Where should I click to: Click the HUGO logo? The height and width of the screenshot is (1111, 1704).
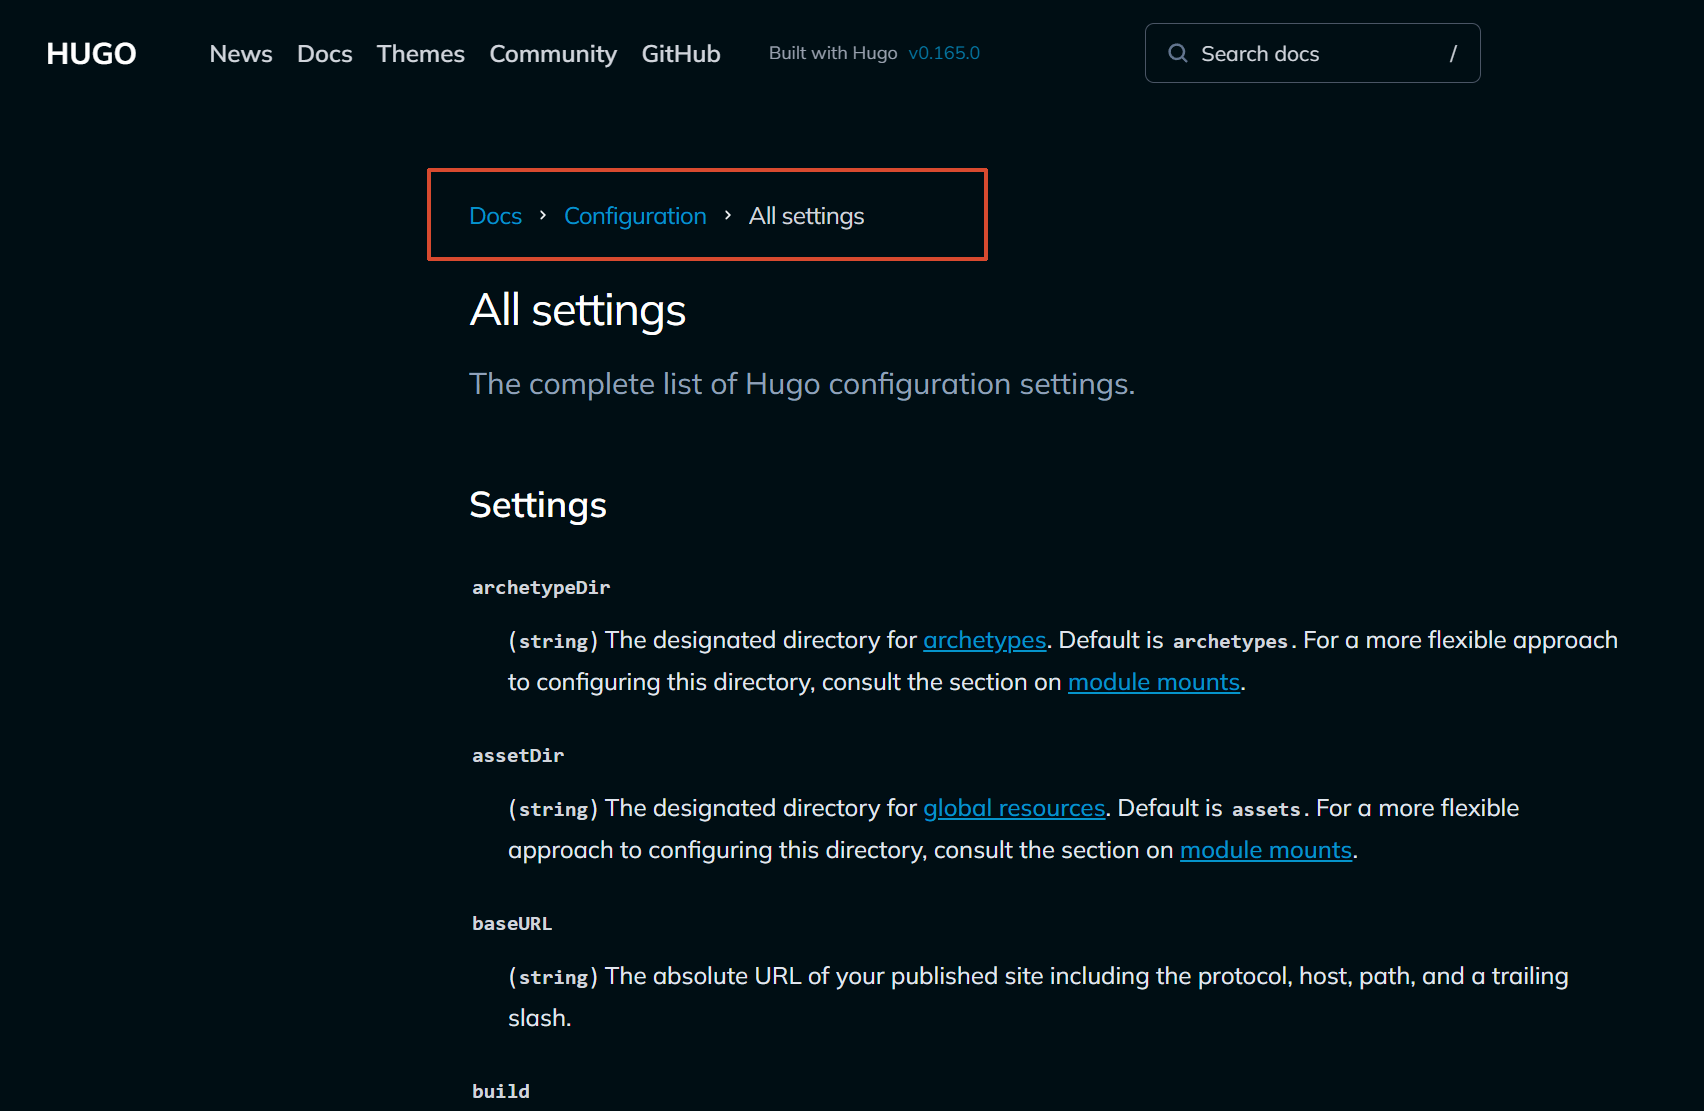pos(91,54)
